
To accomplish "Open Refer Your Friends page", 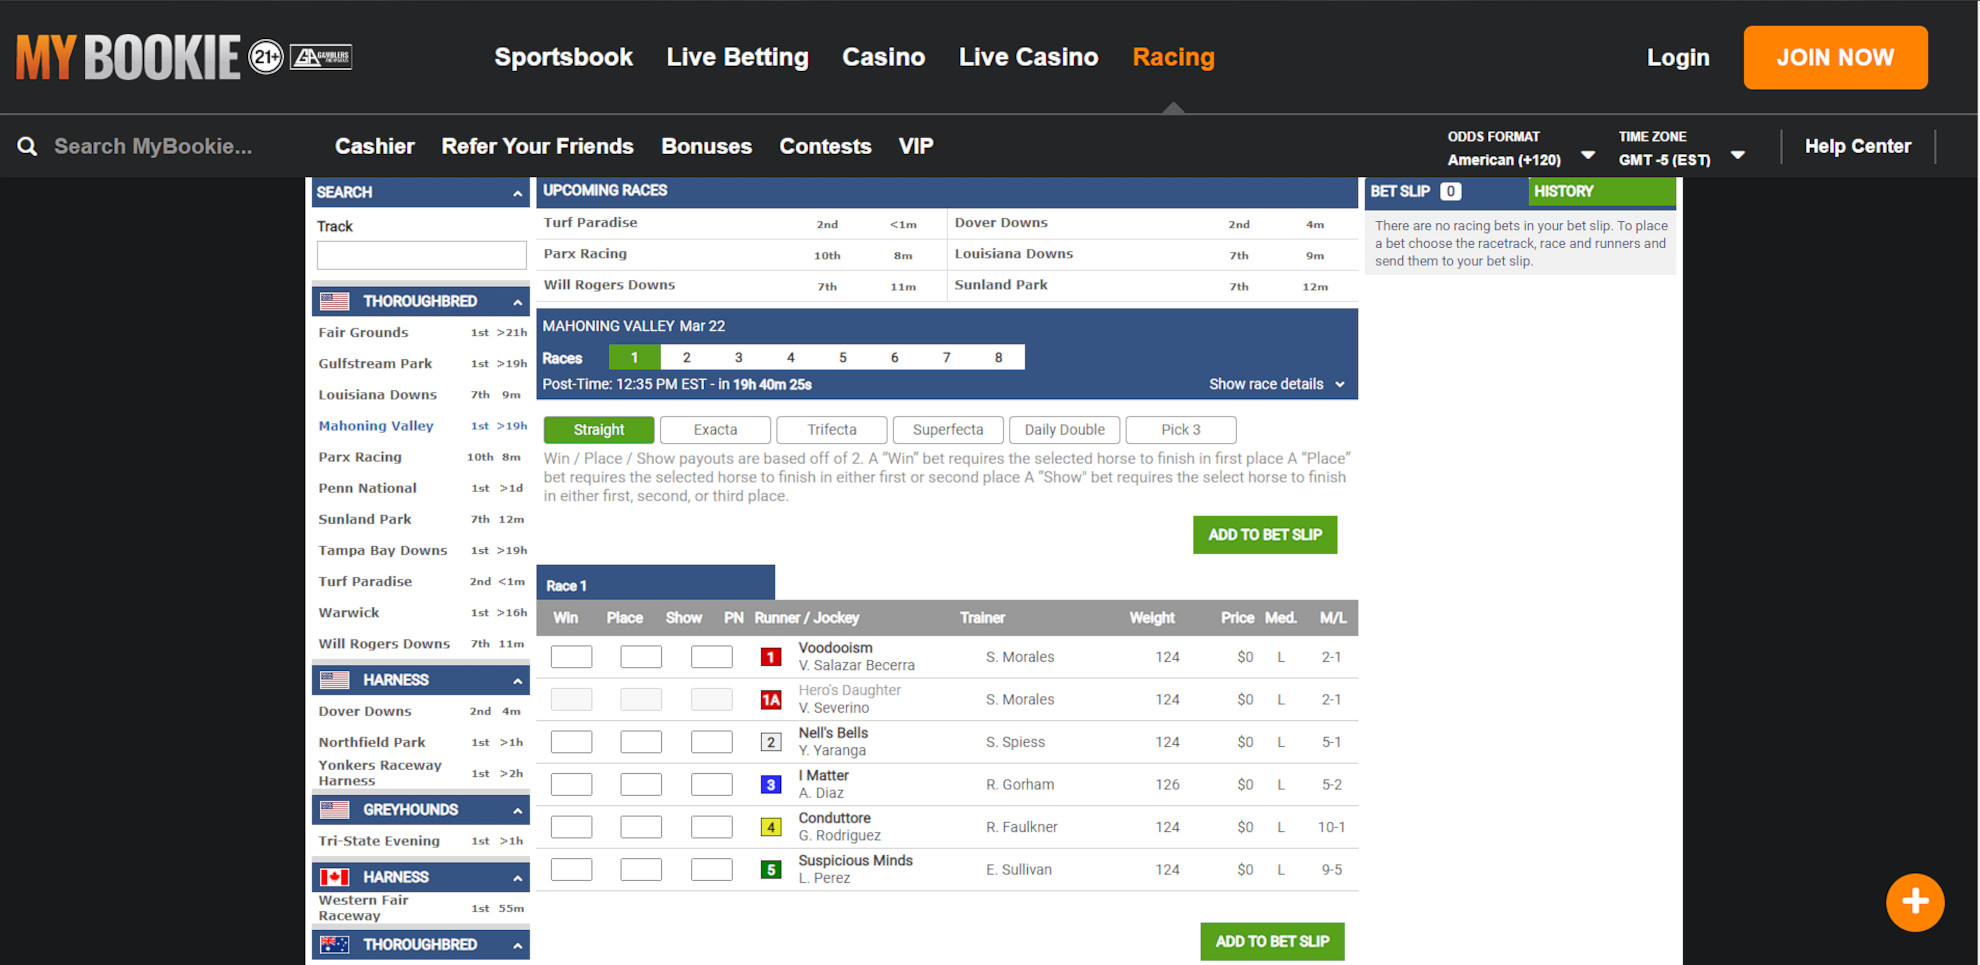I will [x=538, y=146].
